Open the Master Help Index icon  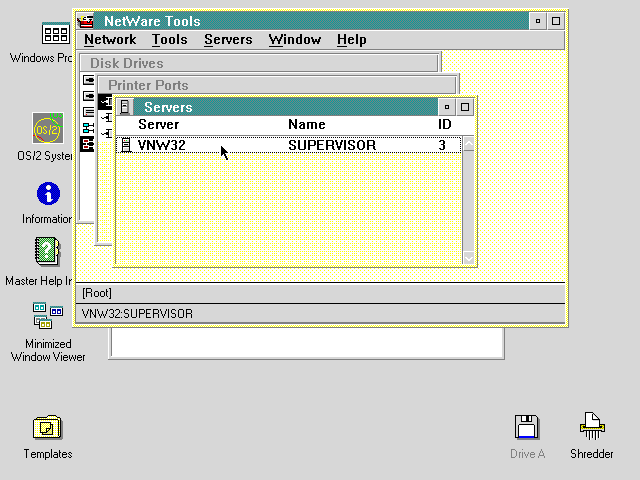(x=47, y=251)
